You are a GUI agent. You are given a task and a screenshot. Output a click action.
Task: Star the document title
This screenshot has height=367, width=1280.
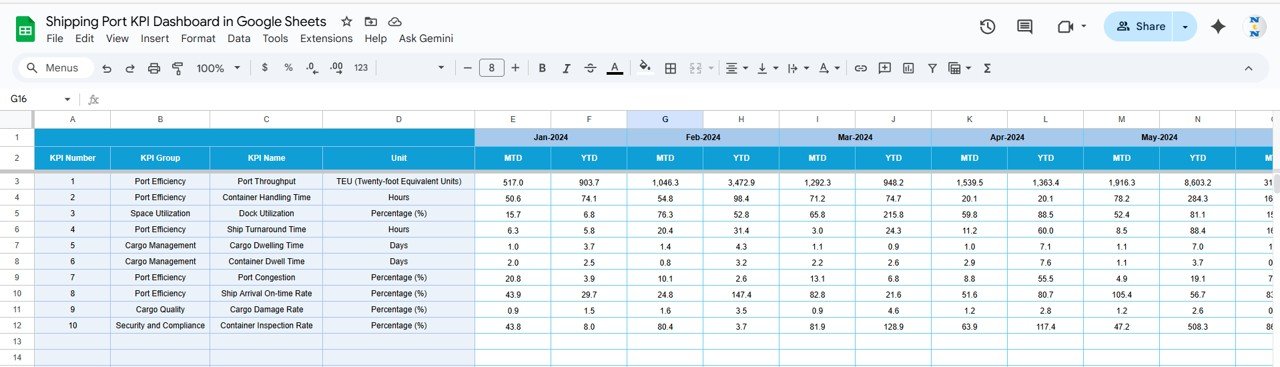click(x=347, y=21)
